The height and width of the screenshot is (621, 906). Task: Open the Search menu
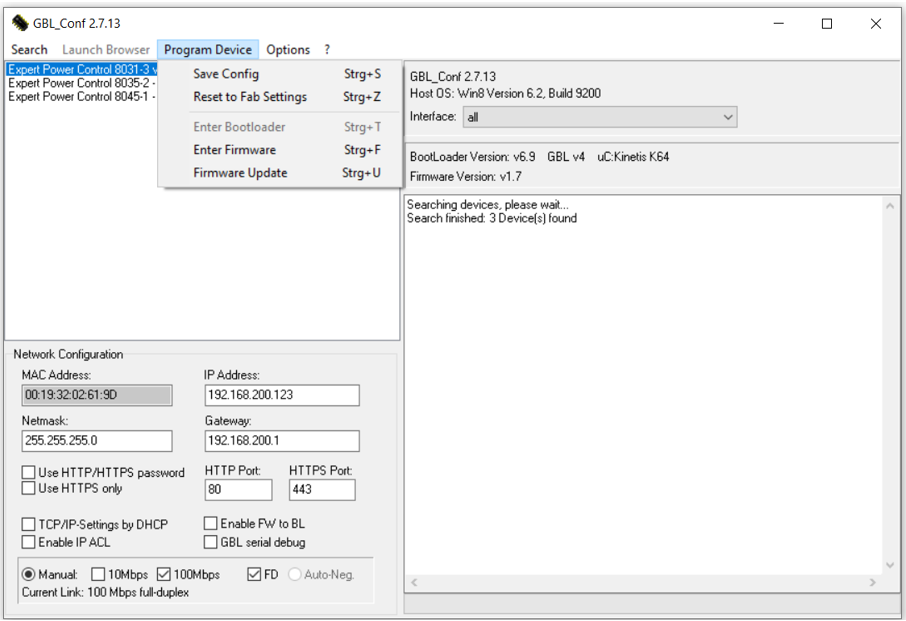pos(29,49)
